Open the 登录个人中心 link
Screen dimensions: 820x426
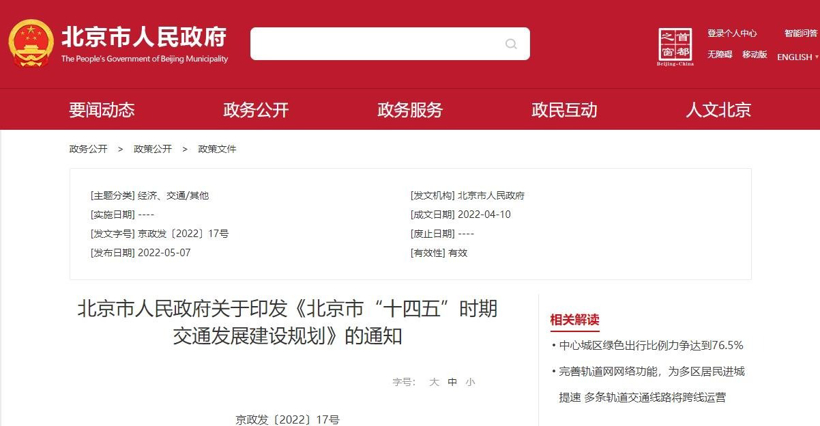coord(732,33)
